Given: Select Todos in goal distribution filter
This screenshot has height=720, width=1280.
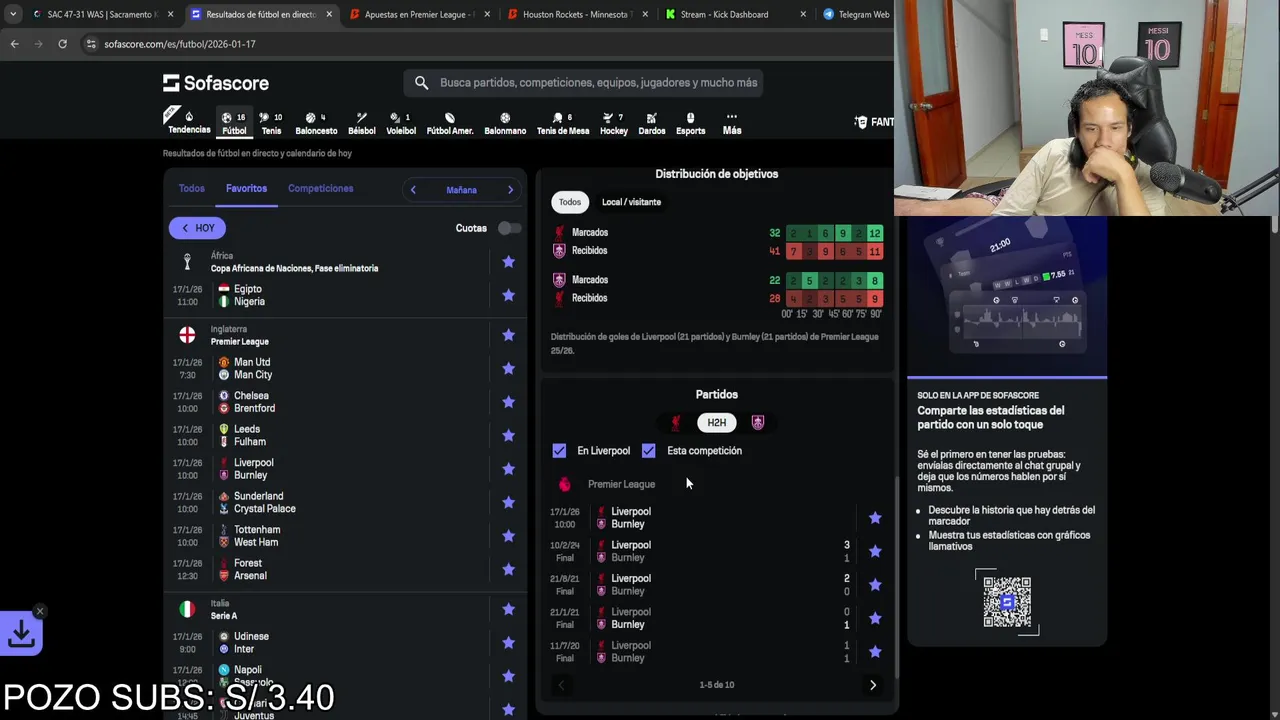Looking at the screenshot, I should [x=570, y=202].
